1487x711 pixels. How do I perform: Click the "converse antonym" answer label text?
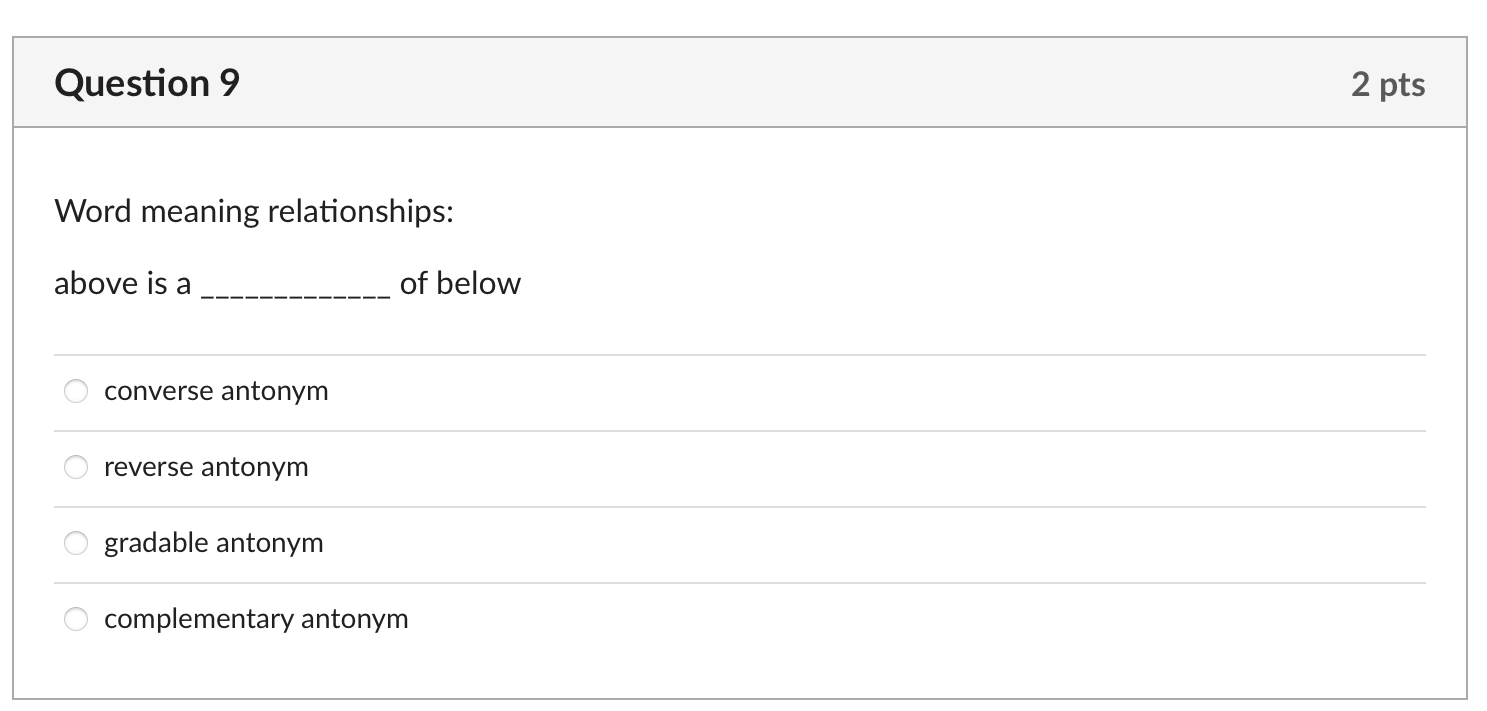pos(216,391)
